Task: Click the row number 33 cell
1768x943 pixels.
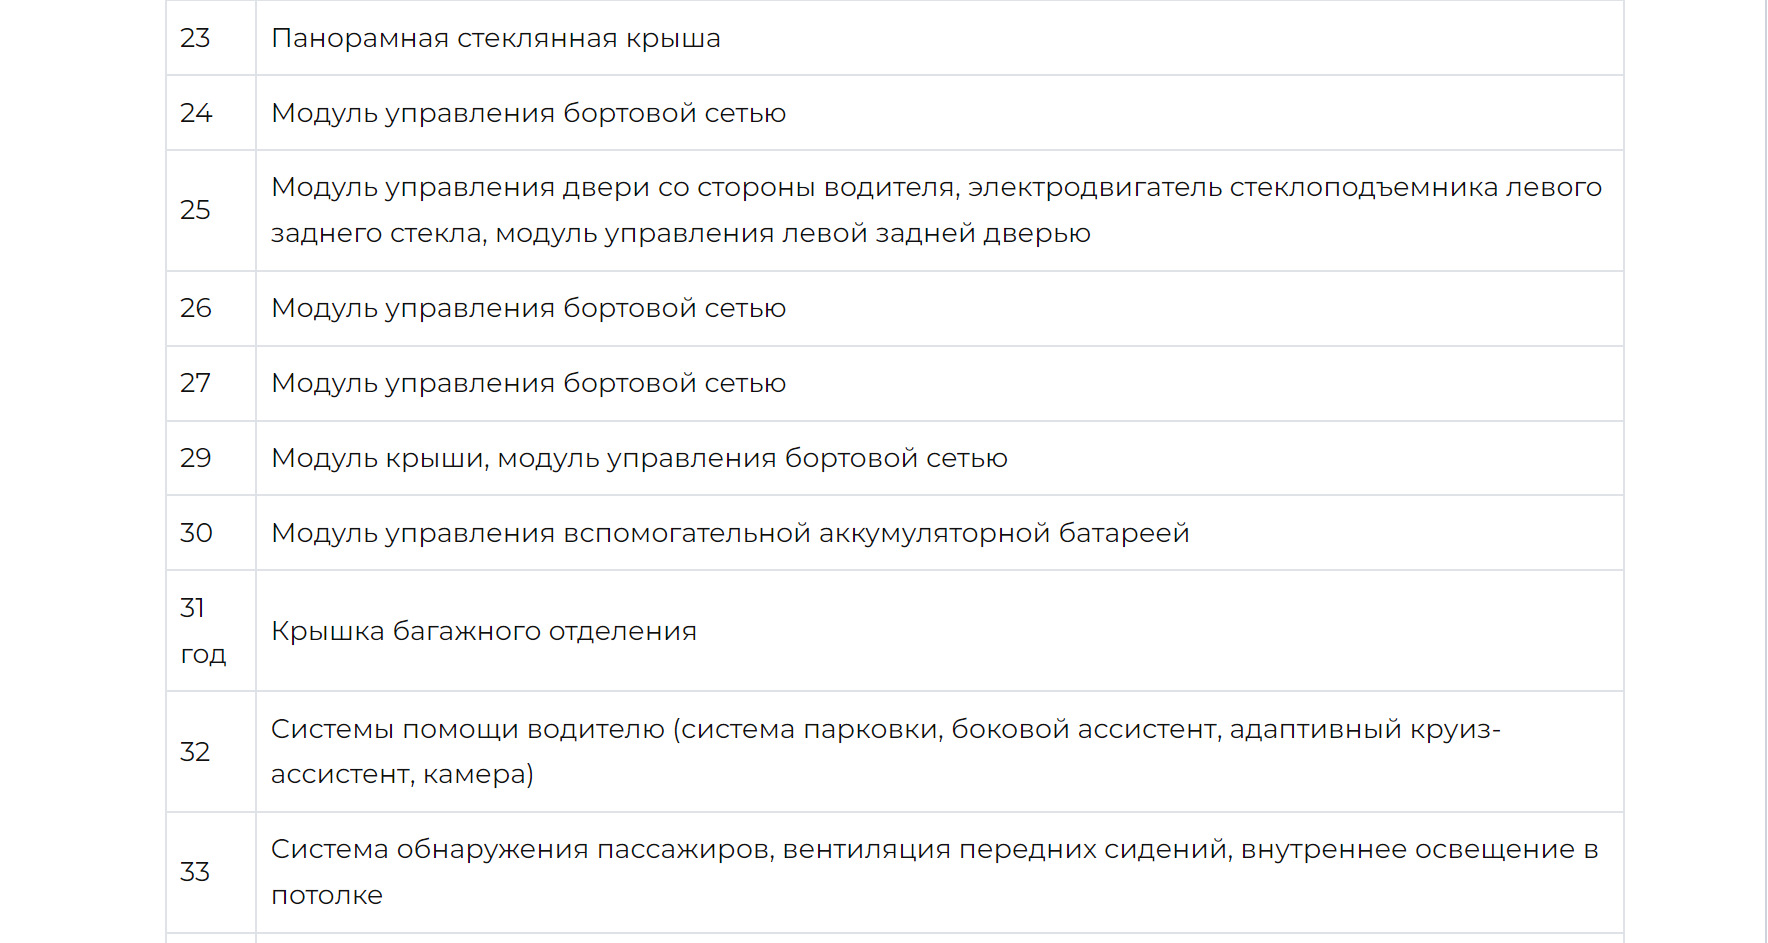Action: coord(196,872)
